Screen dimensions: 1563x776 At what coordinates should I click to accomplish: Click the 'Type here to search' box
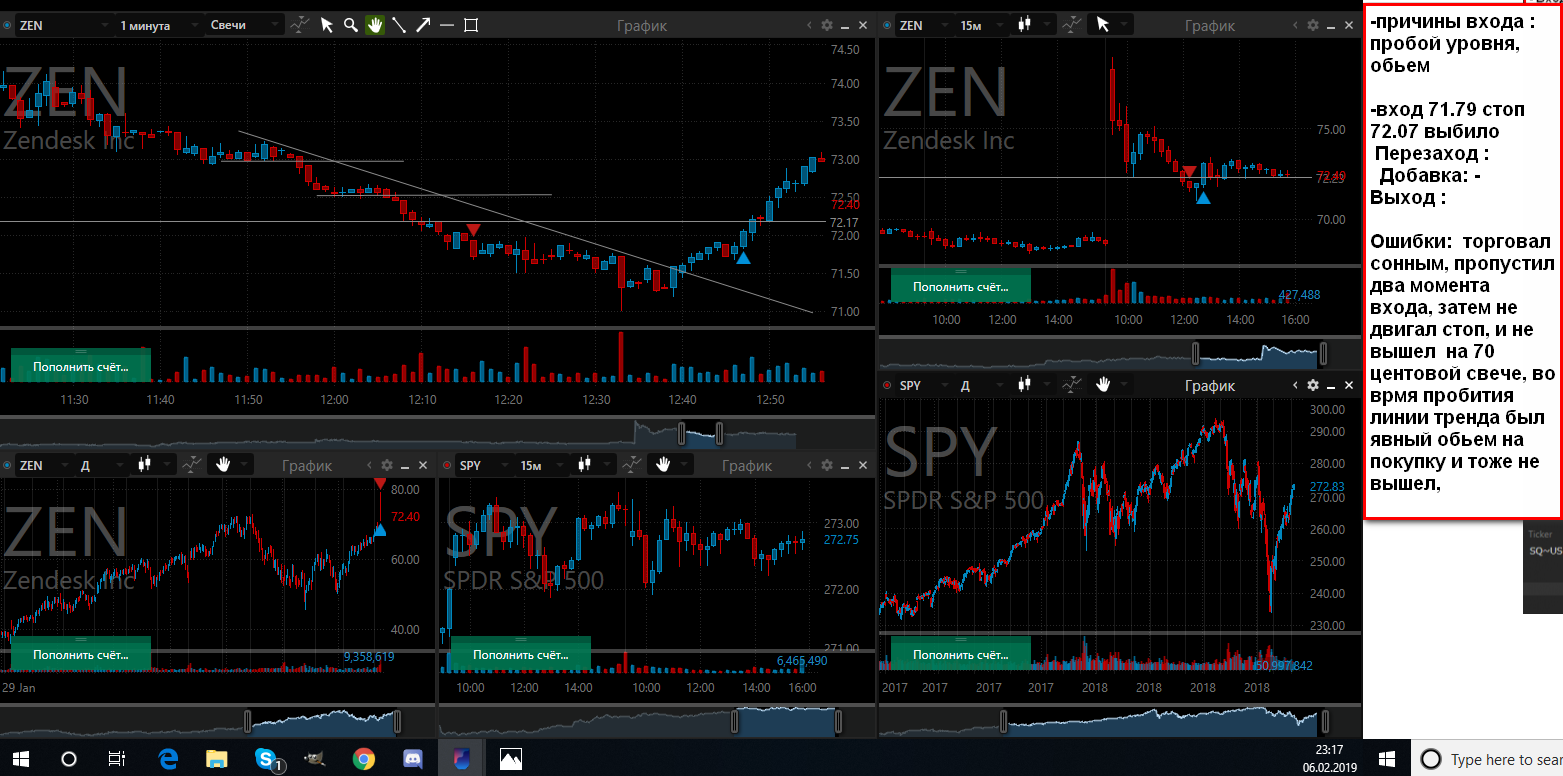(1487, 759)
